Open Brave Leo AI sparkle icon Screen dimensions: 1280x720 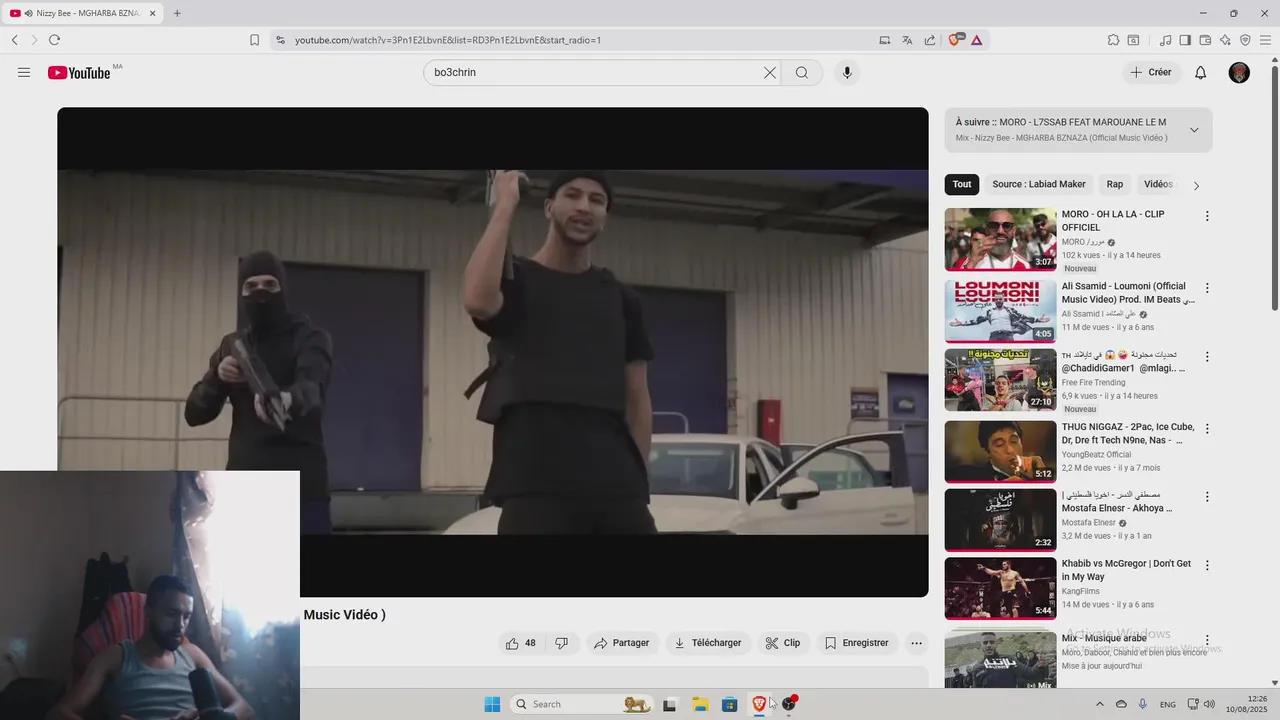(x=1225, y=40)
